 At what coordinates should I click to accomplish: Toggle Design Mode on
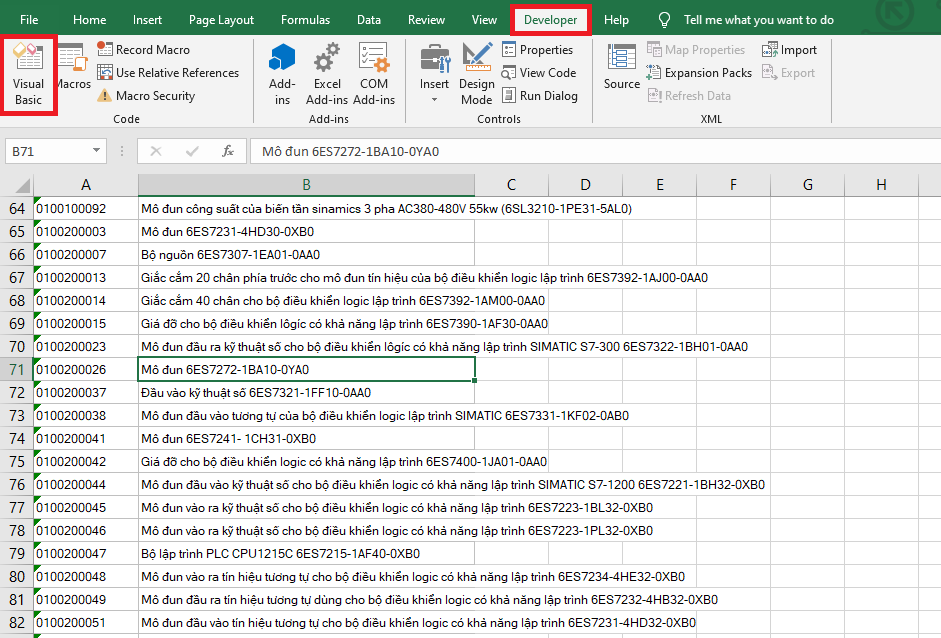476,74
